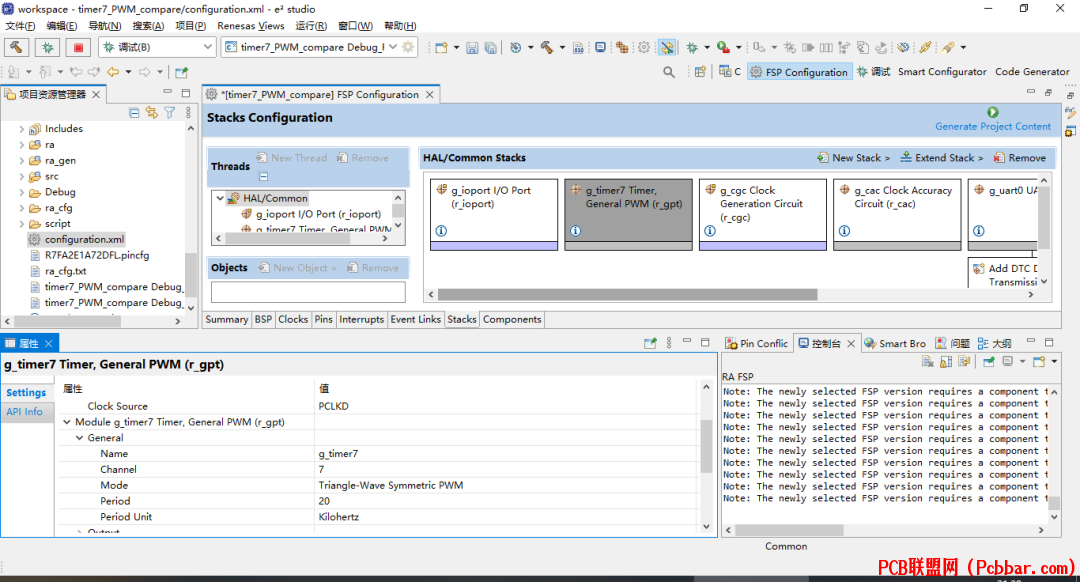Open Code Generator perspective
1080x582 pixels.
1032,72
